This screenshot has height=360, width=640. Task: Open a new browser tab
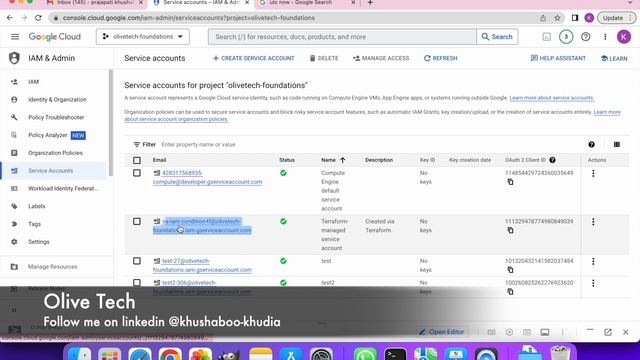coord(370,3)
